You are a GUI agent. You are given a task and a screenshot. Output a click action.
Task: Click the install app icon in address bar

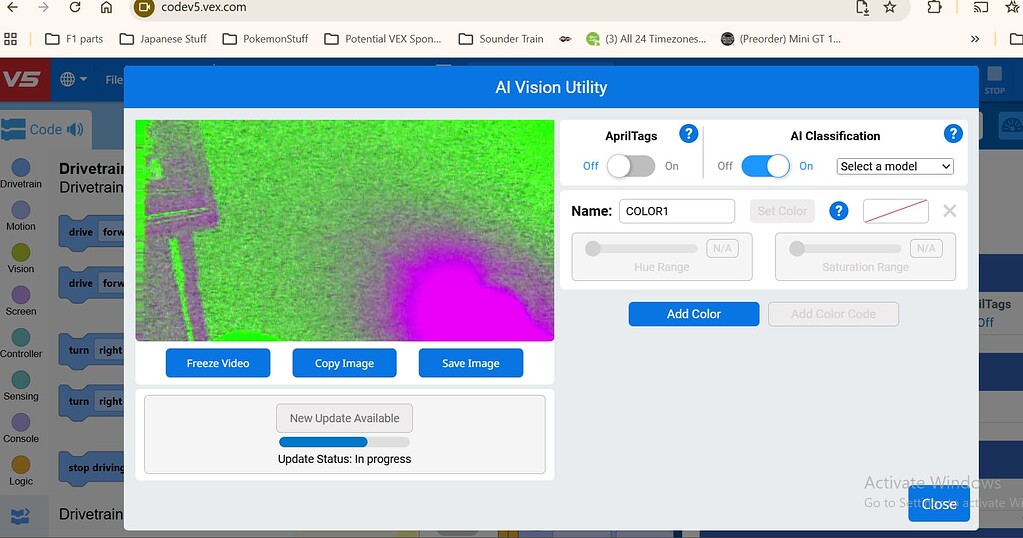point(863,7)
